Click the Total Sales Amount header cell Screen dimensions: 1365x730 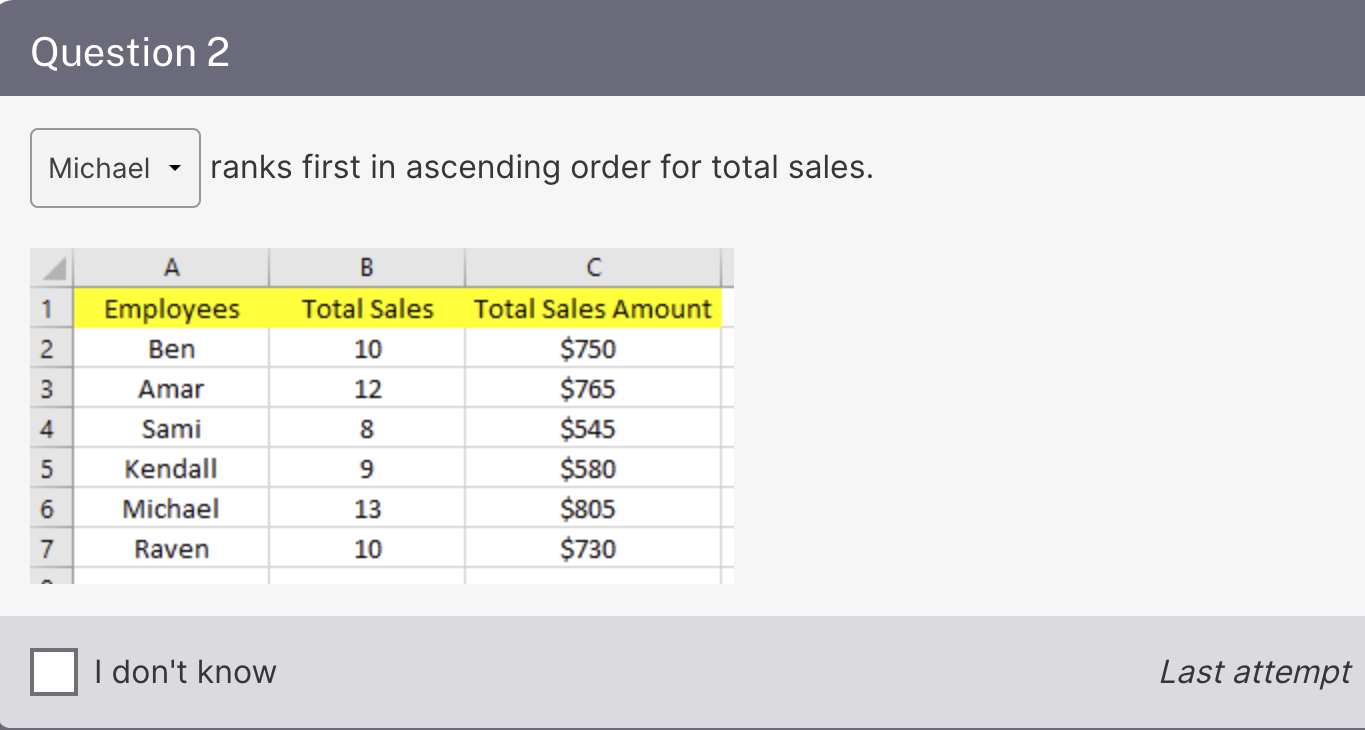[593, 309]
